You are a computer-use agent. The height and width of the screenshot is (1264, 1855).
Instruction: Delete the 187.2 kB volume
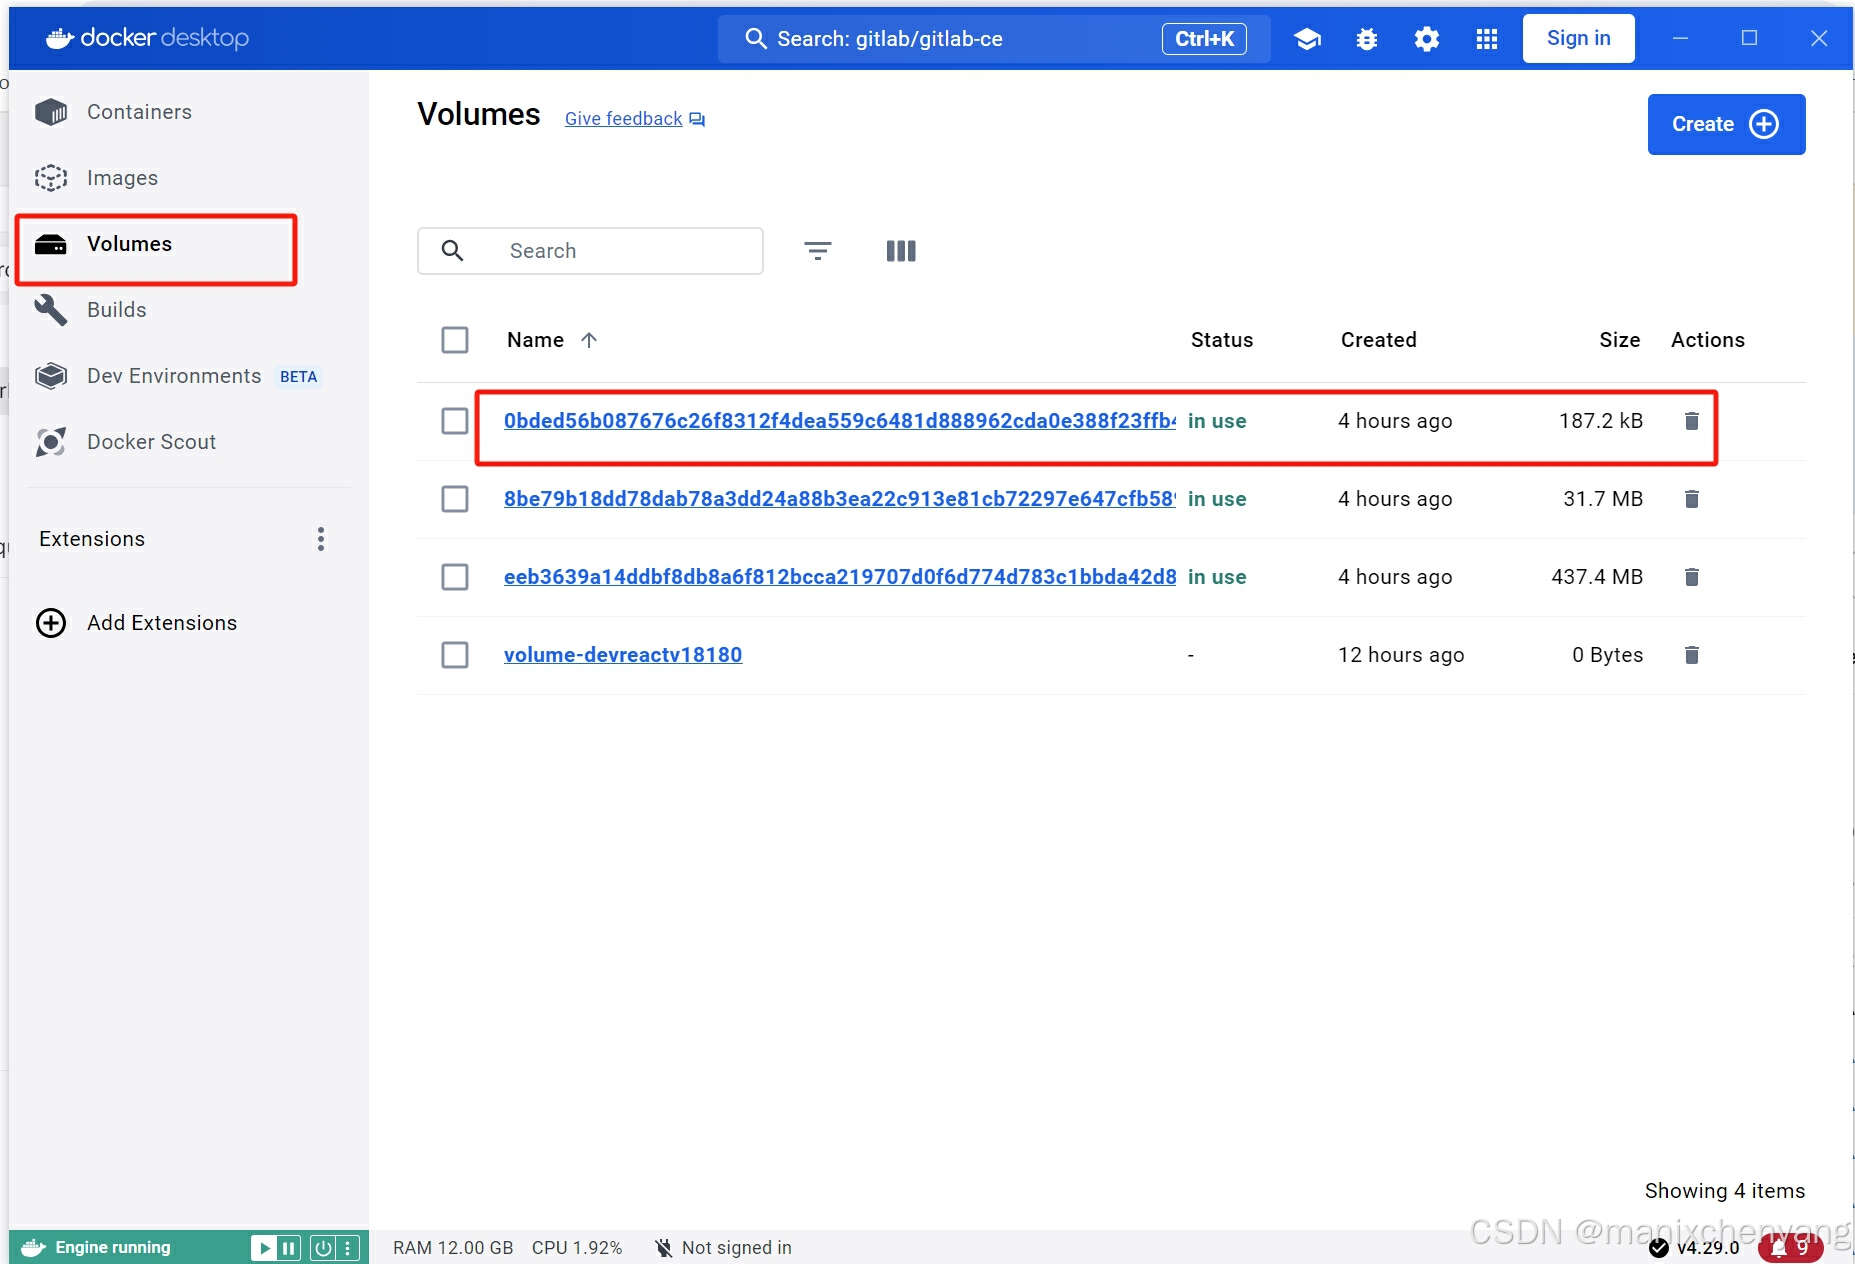[x=1692, y=421]
